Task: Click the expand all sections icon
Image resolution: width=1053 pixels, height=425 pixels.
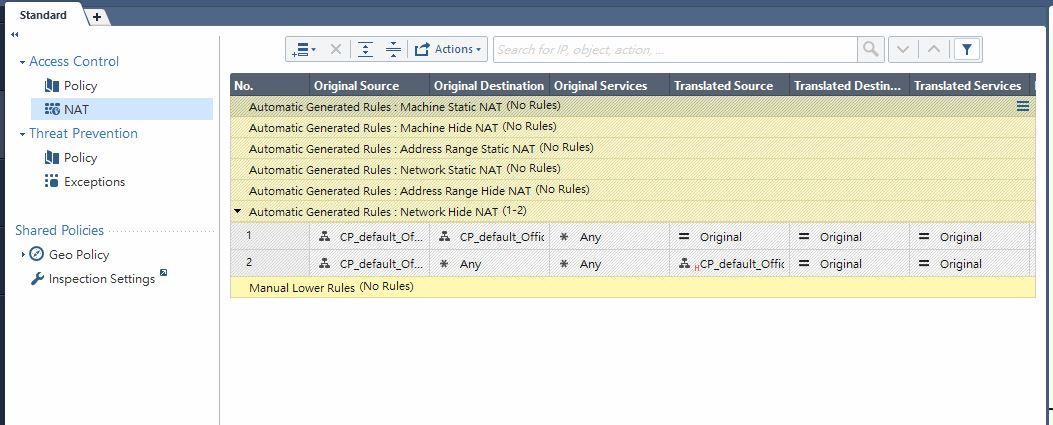Action: pos(365,49)
